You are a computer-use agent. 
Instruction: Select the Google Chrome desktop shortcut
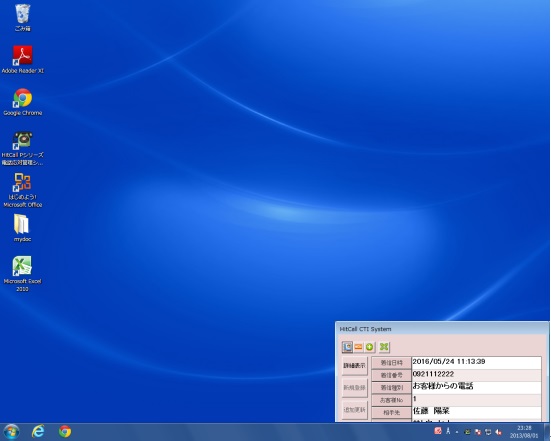click(x=22, y=102)
